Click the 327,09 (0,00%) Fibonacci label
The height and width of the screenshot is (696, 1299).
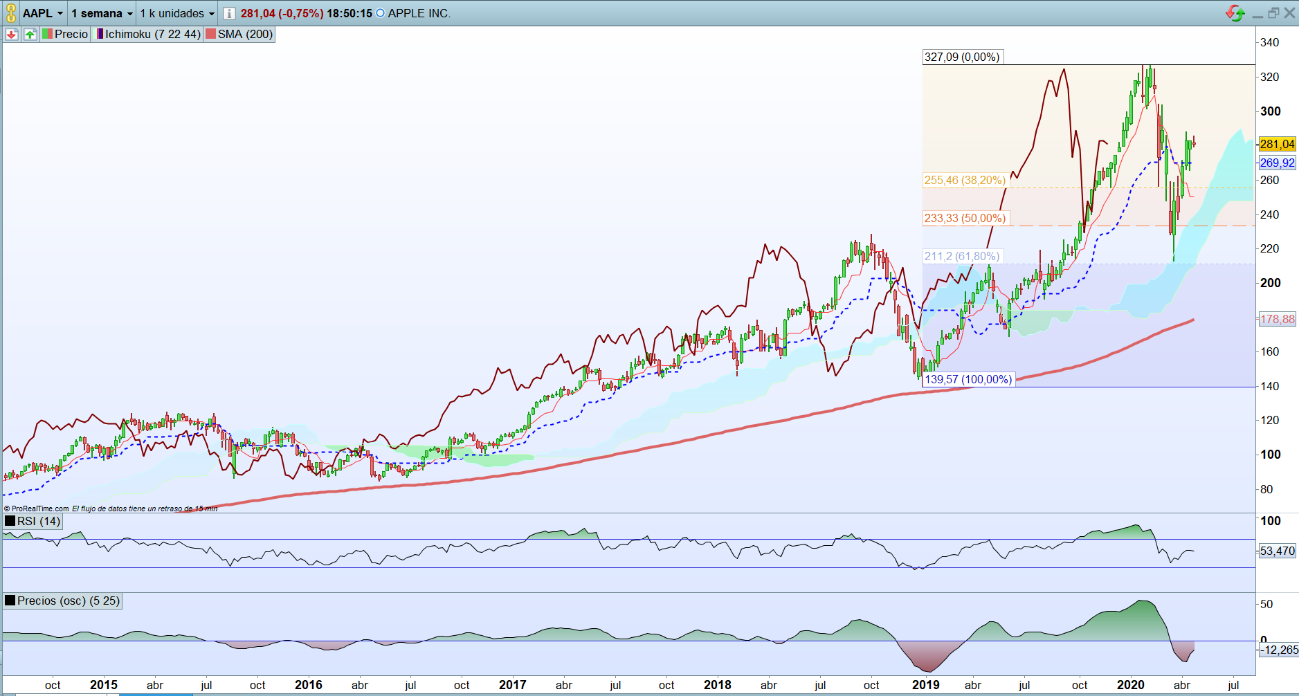coord(961,57)
